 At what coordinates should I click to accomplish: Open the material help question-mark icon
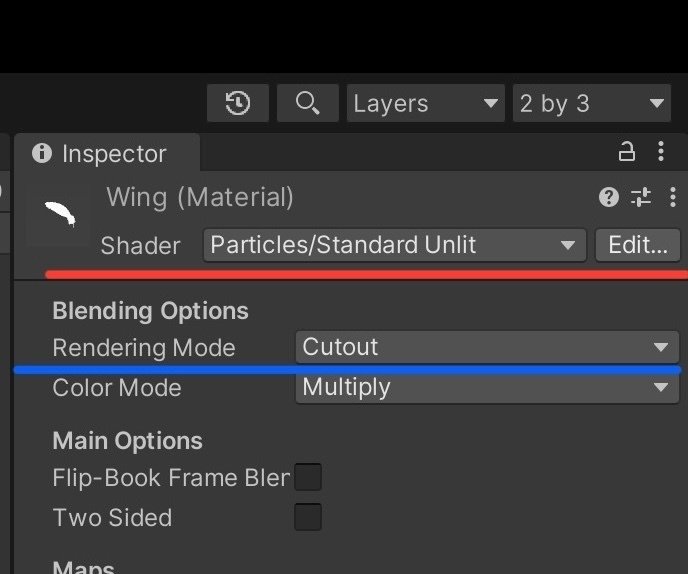[609, 197]
